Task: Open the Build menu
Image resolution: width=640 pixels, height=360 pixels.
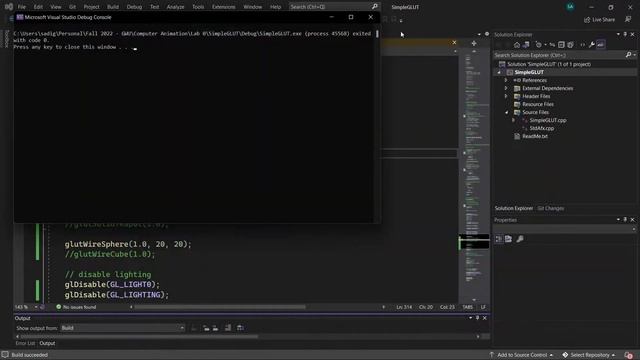Action: [113, 7]
